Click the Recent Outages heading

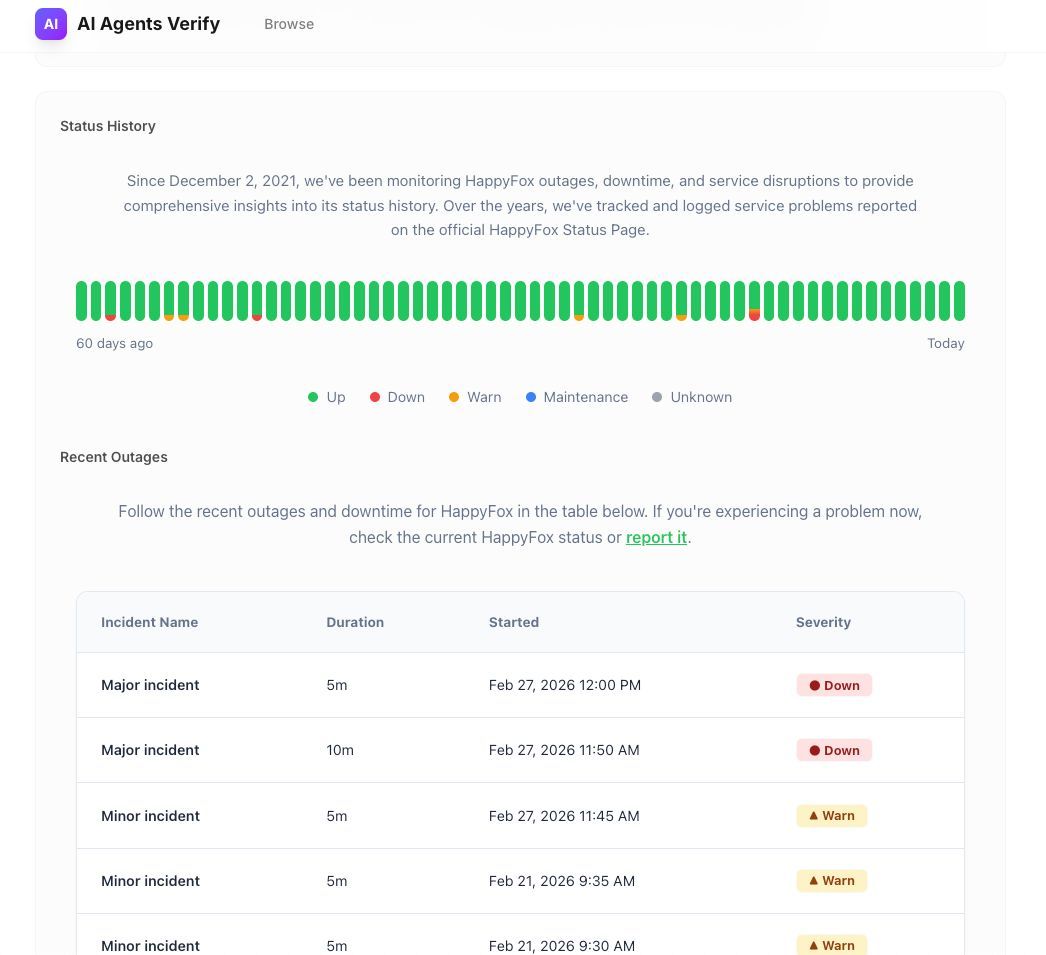tap(113, 457)
